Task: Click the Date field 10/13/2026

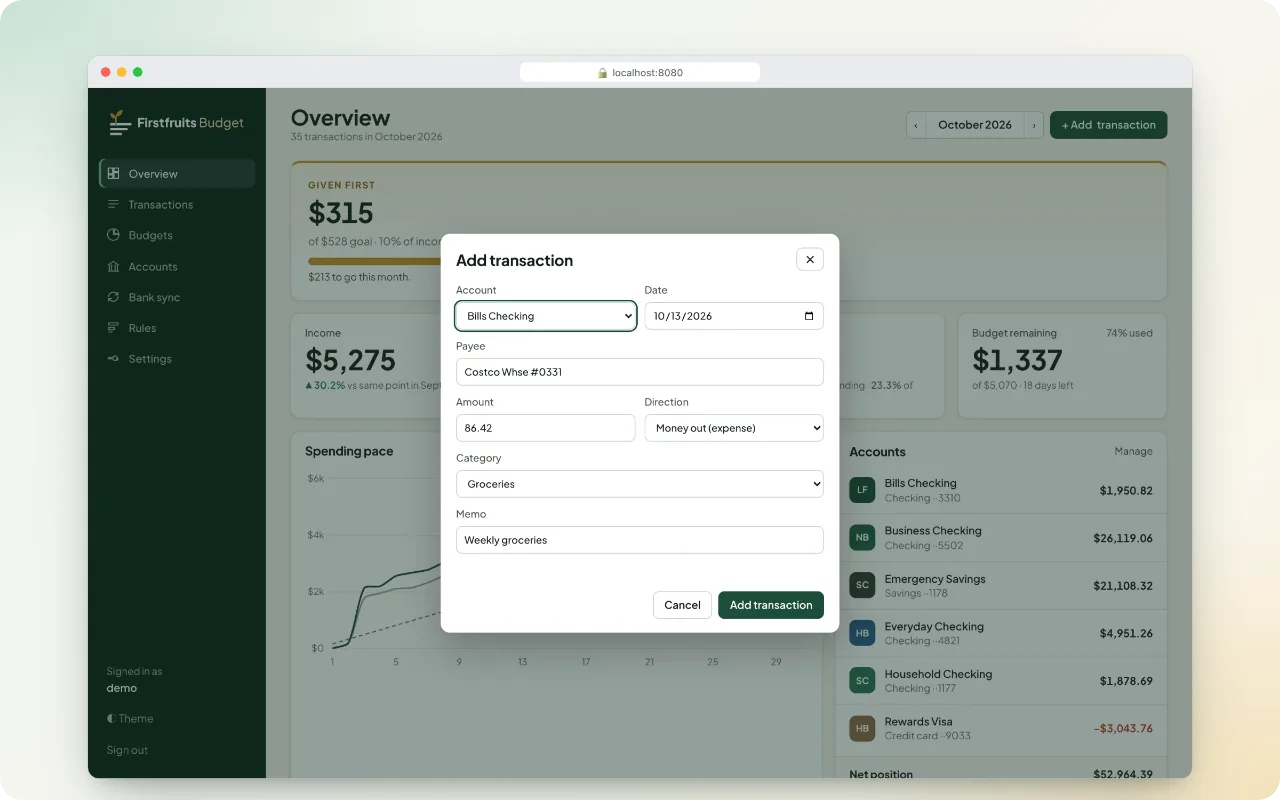Action: tap(734, 316)
